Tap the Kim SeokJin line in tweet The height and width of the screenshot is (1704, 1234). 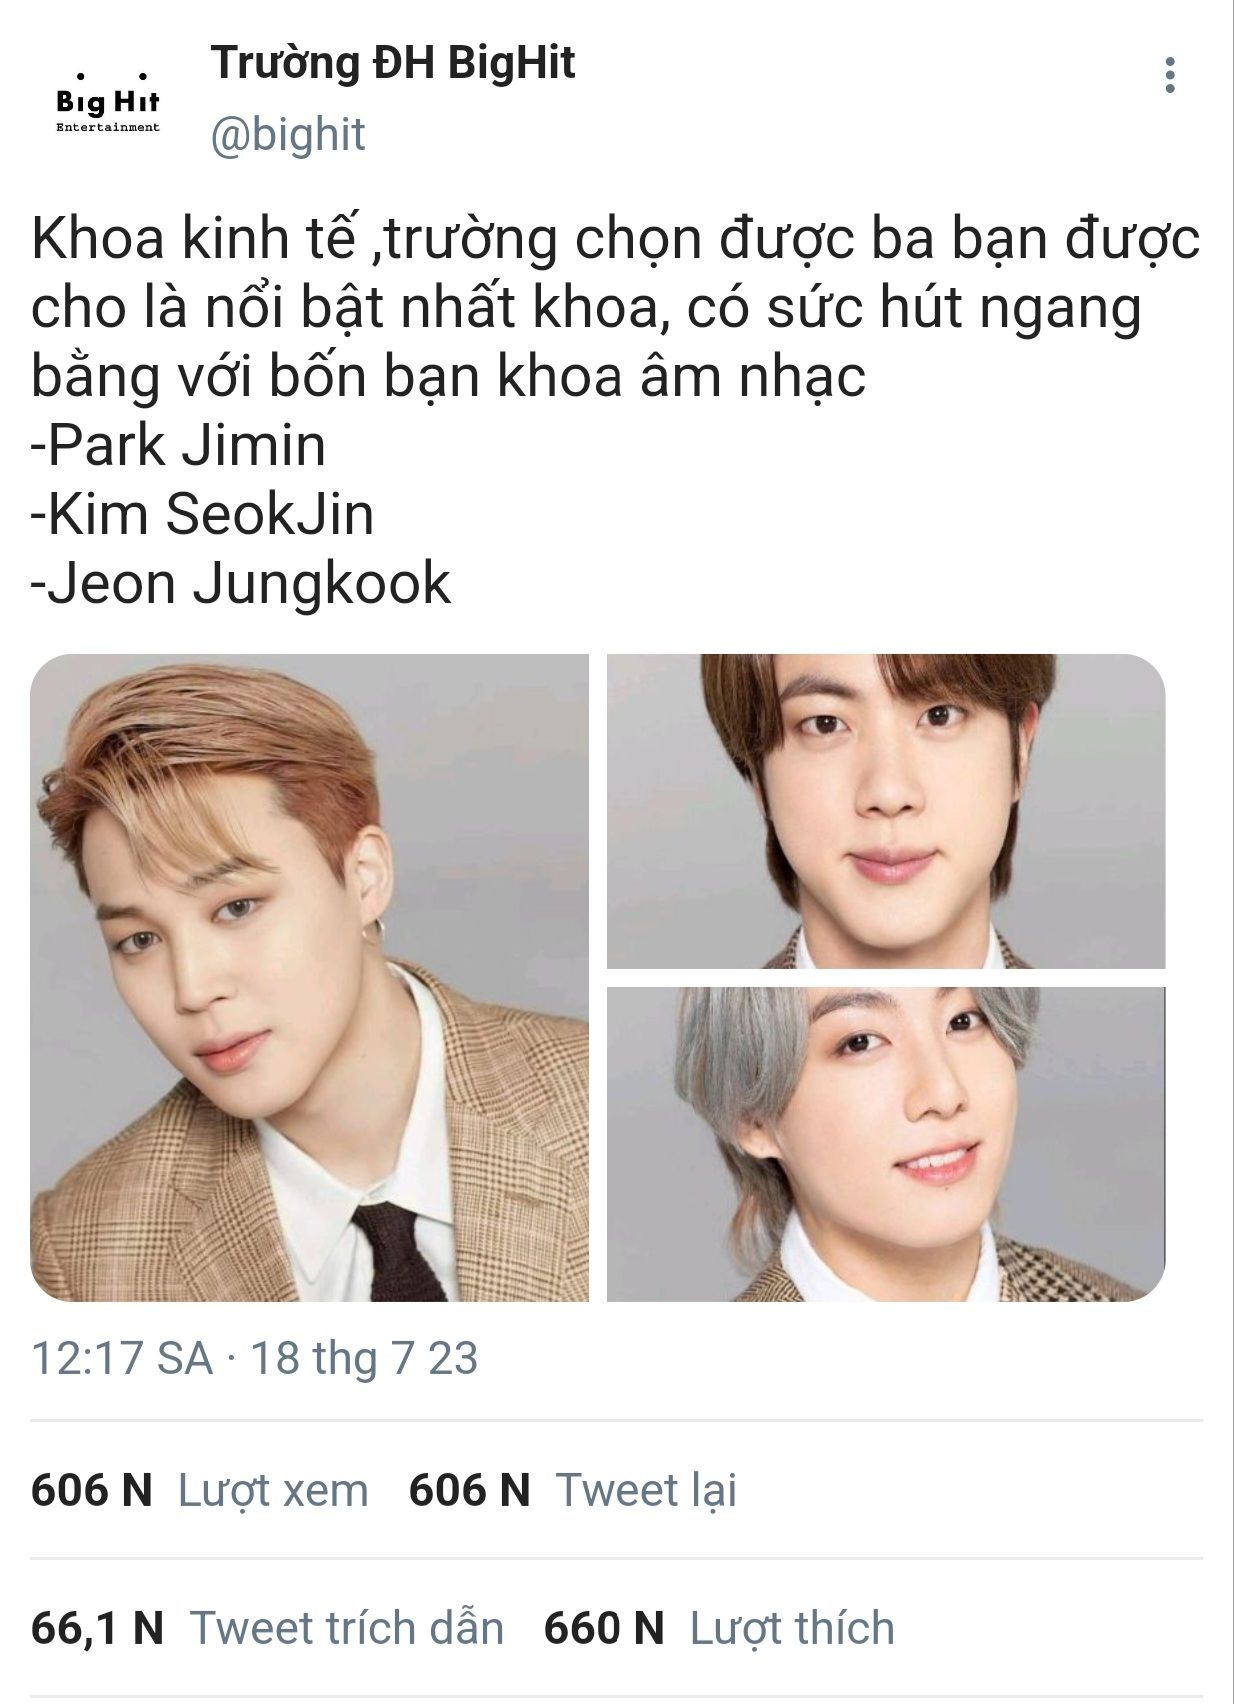203,514
